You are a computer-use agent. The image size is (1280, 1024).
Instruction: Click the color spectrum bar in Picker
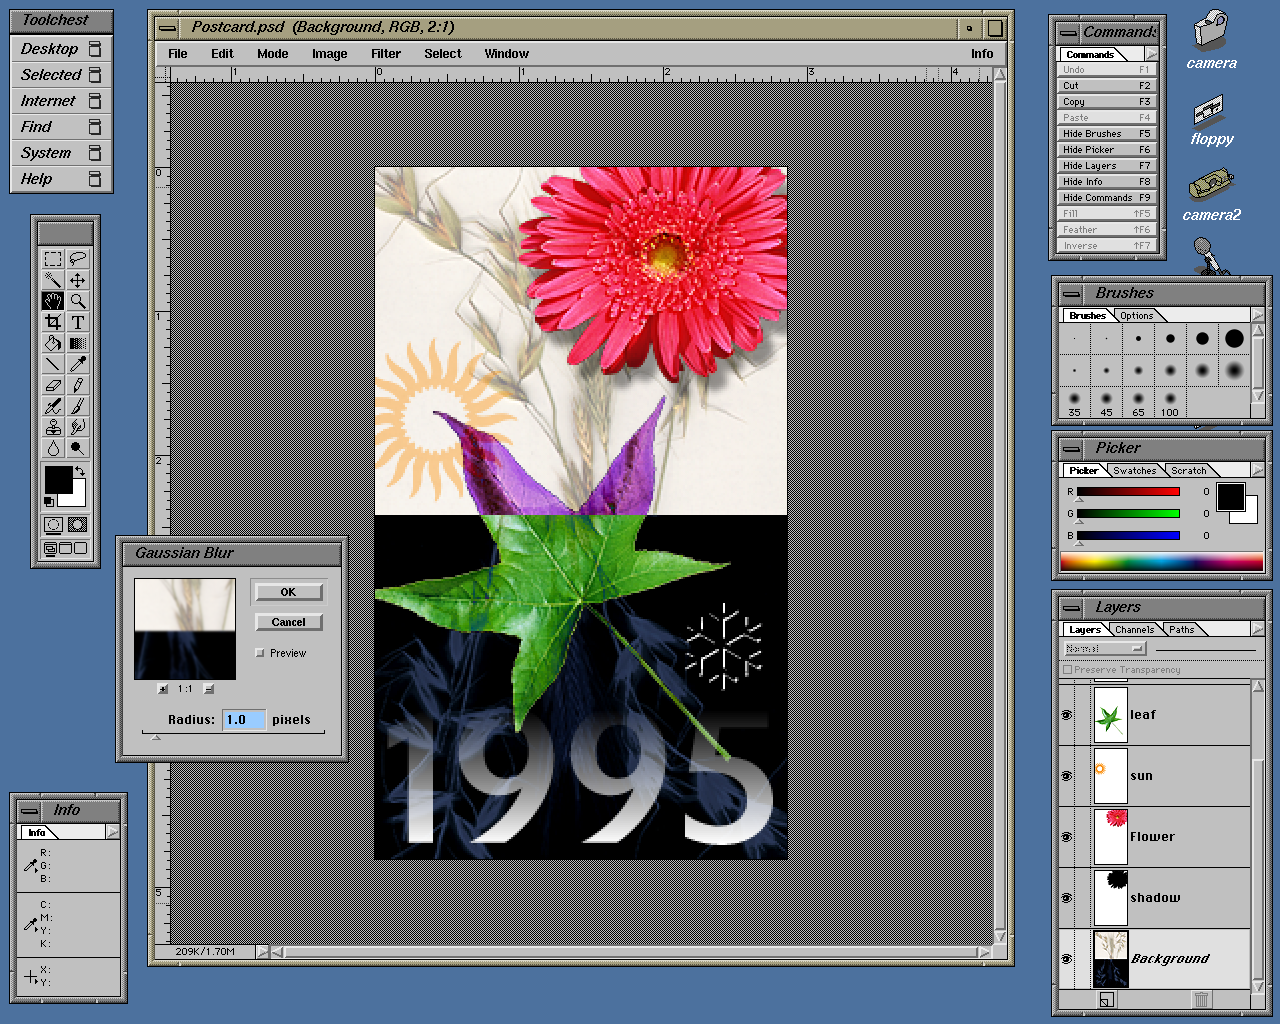pyautogui.click(x=1161, y=563)
